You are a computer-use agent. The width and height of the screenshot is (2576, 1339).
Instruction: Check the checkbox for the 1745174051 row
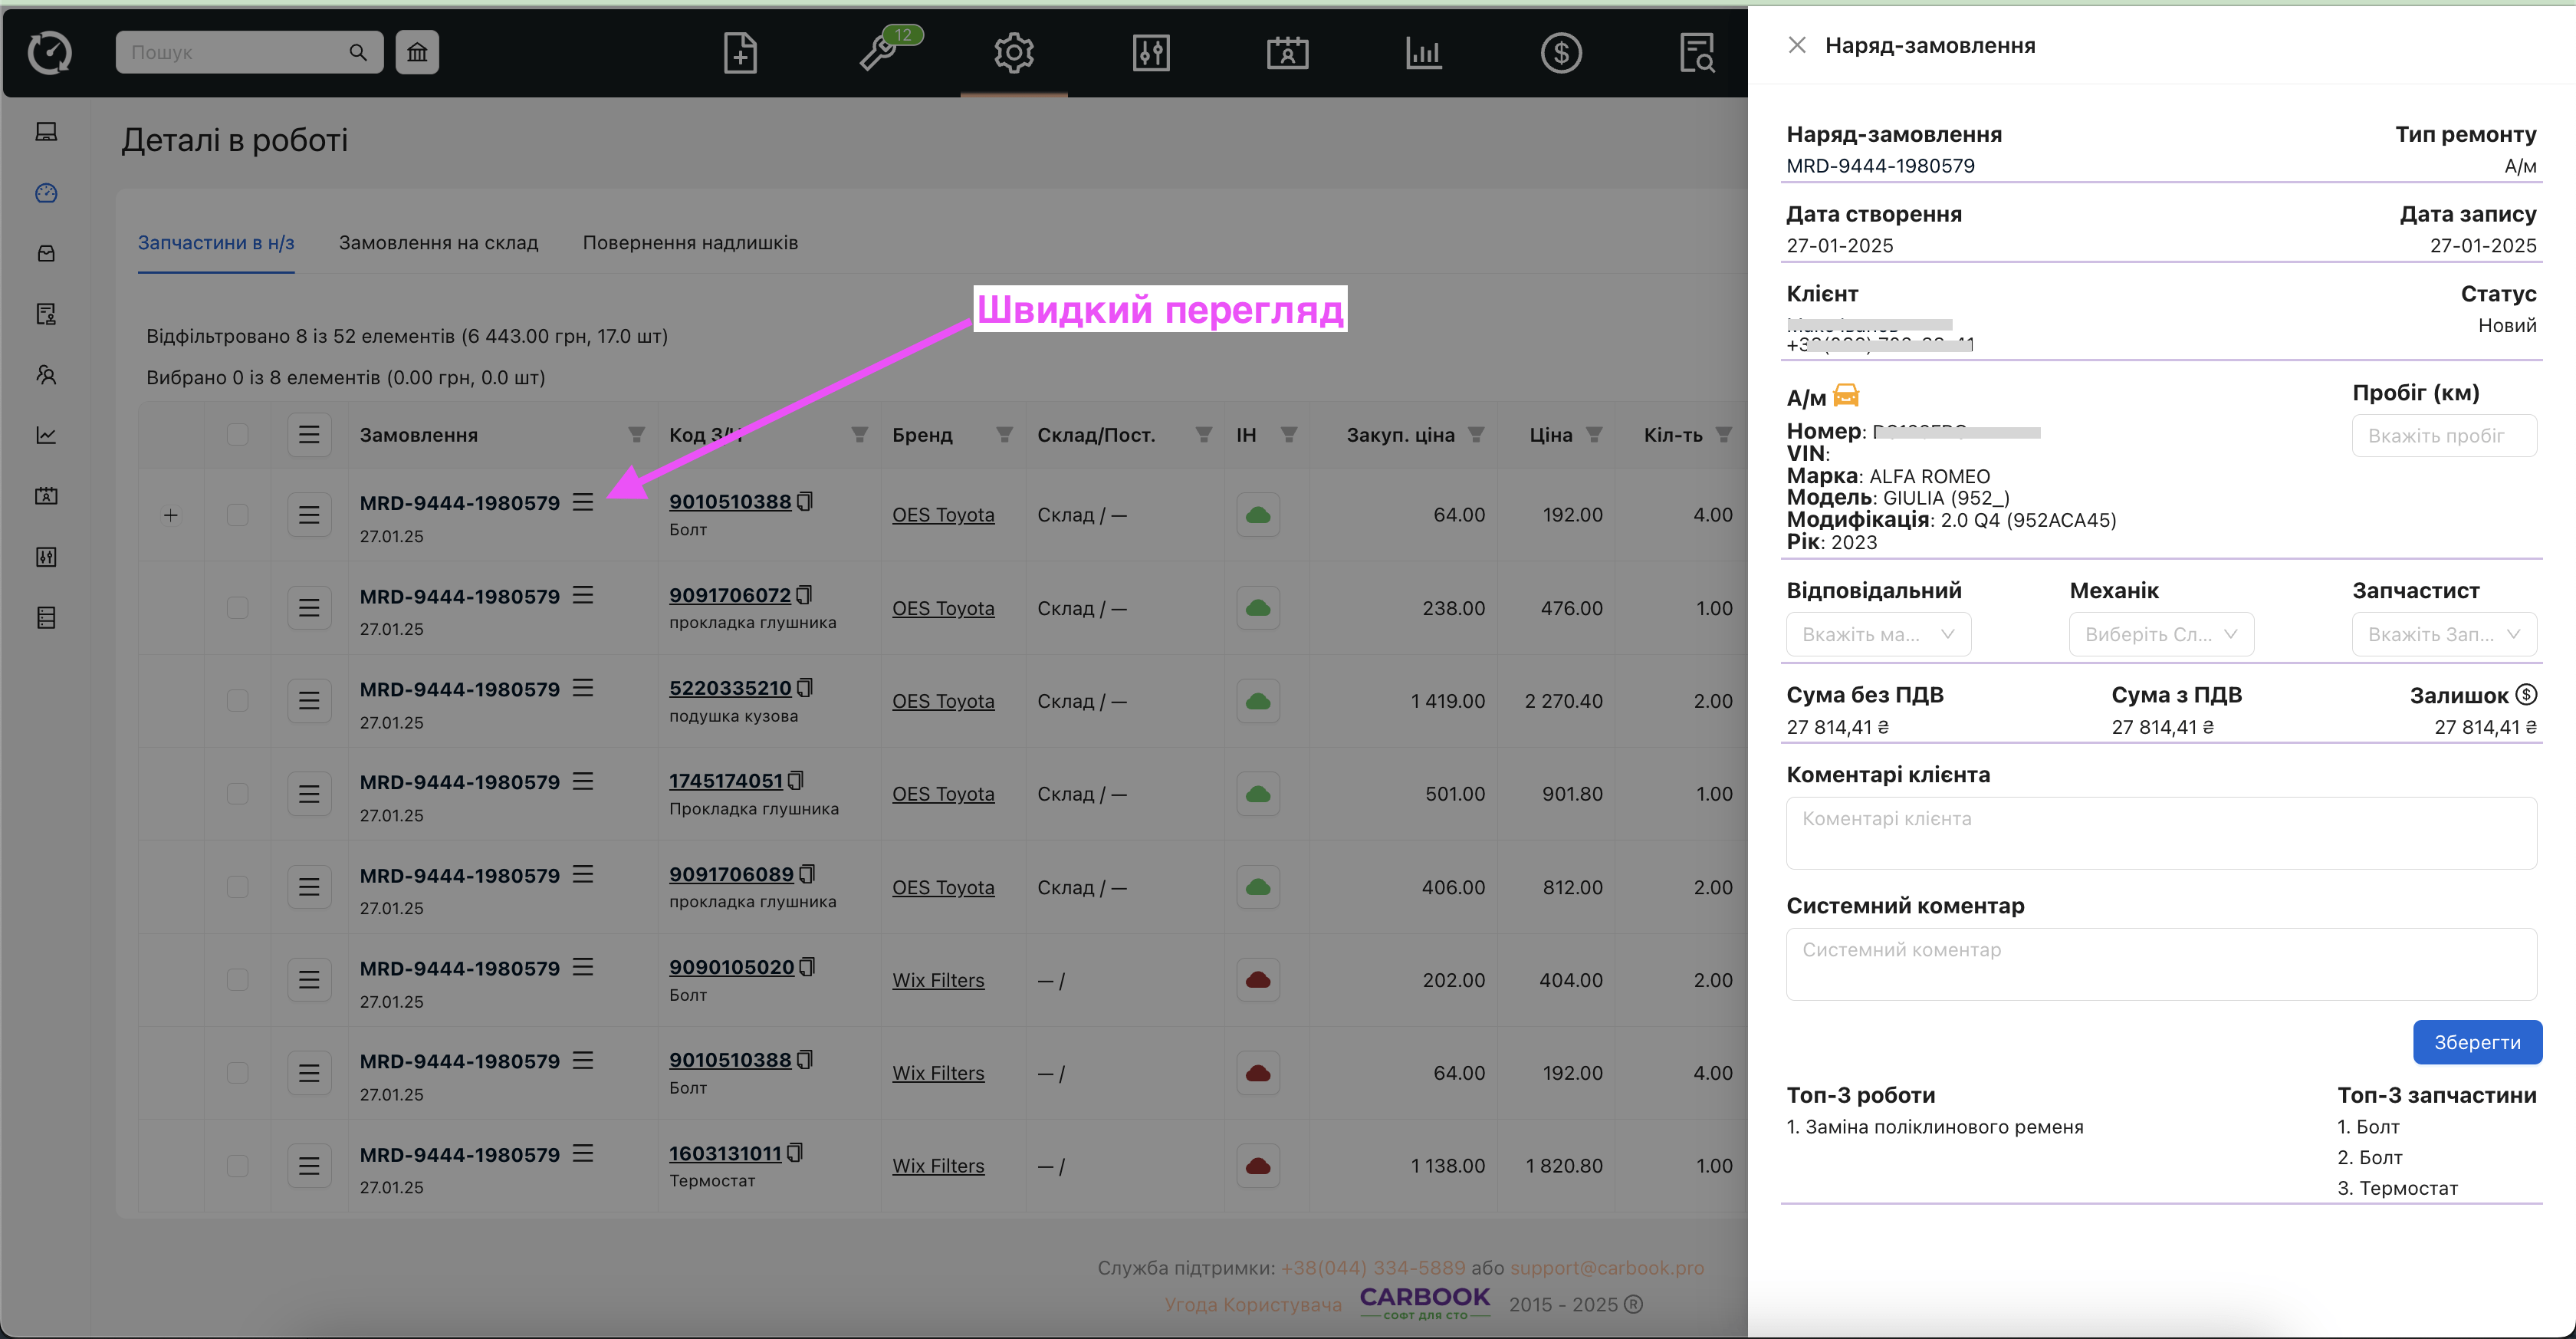coord(237,794)
